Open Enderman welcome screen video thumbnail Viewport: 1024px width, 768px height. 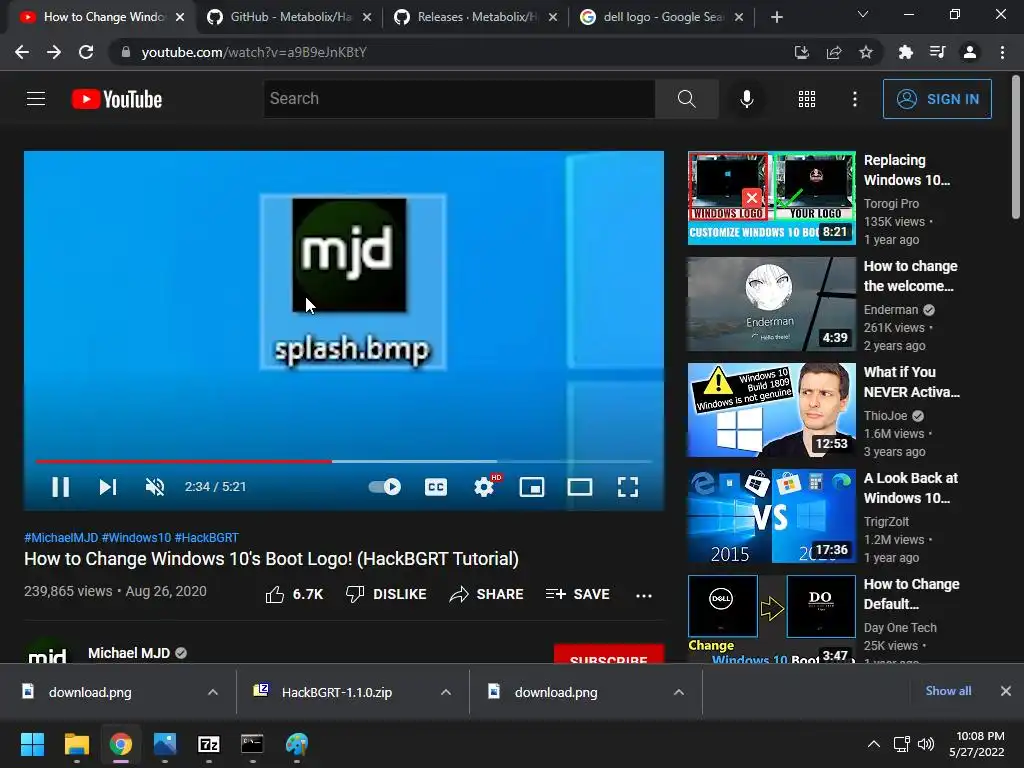point(771,304)
